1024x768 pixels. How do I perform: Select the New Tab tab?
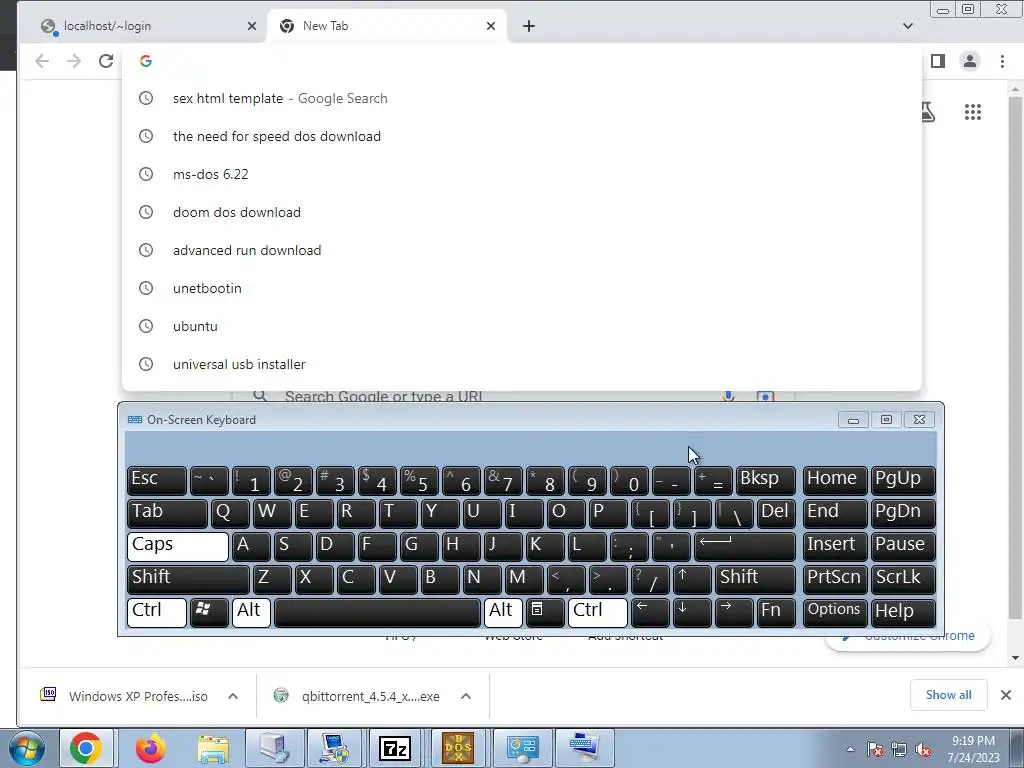coord(385,26)
